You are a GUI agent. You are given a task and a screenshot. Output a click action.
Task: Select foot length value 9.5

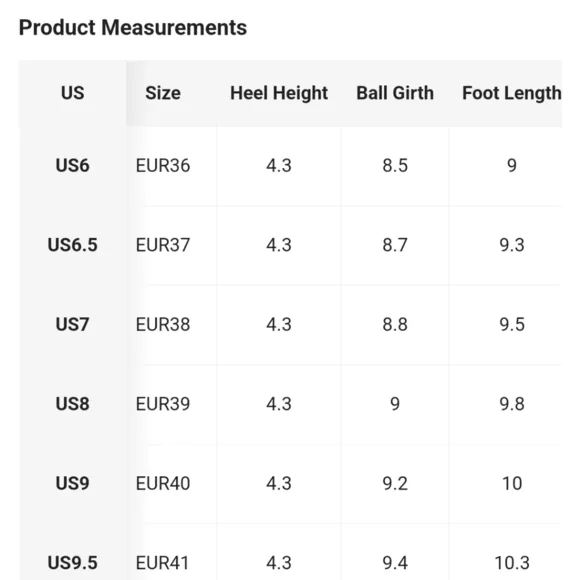[512, 324]
